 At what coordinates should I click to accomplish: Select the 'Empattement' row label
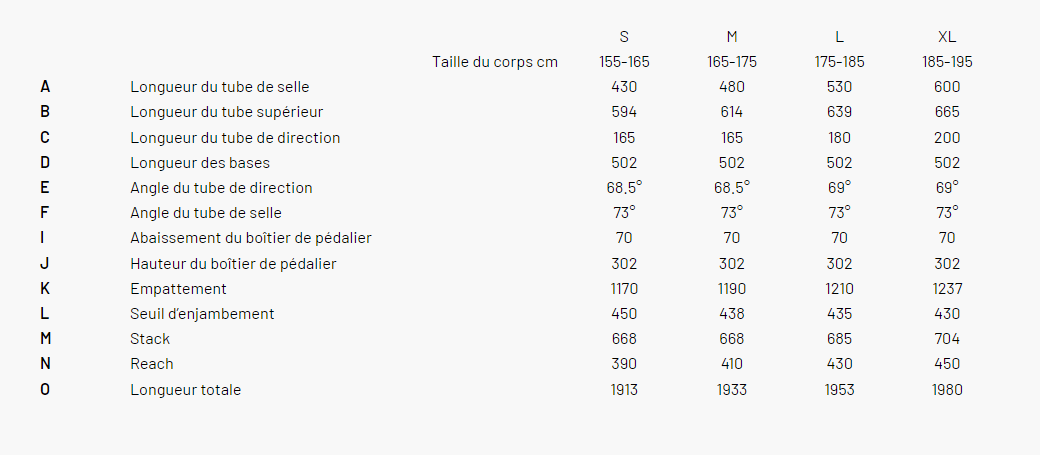(178, 289)
